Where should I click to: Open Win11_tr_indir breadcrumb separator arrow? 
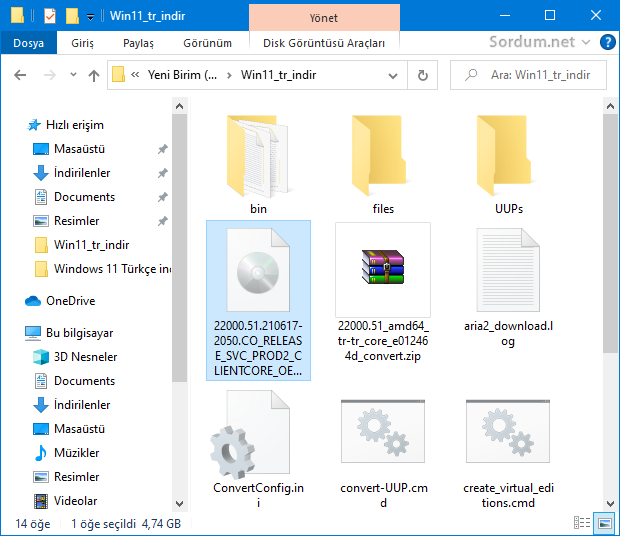pyautogui.click(x=229, y=75)
